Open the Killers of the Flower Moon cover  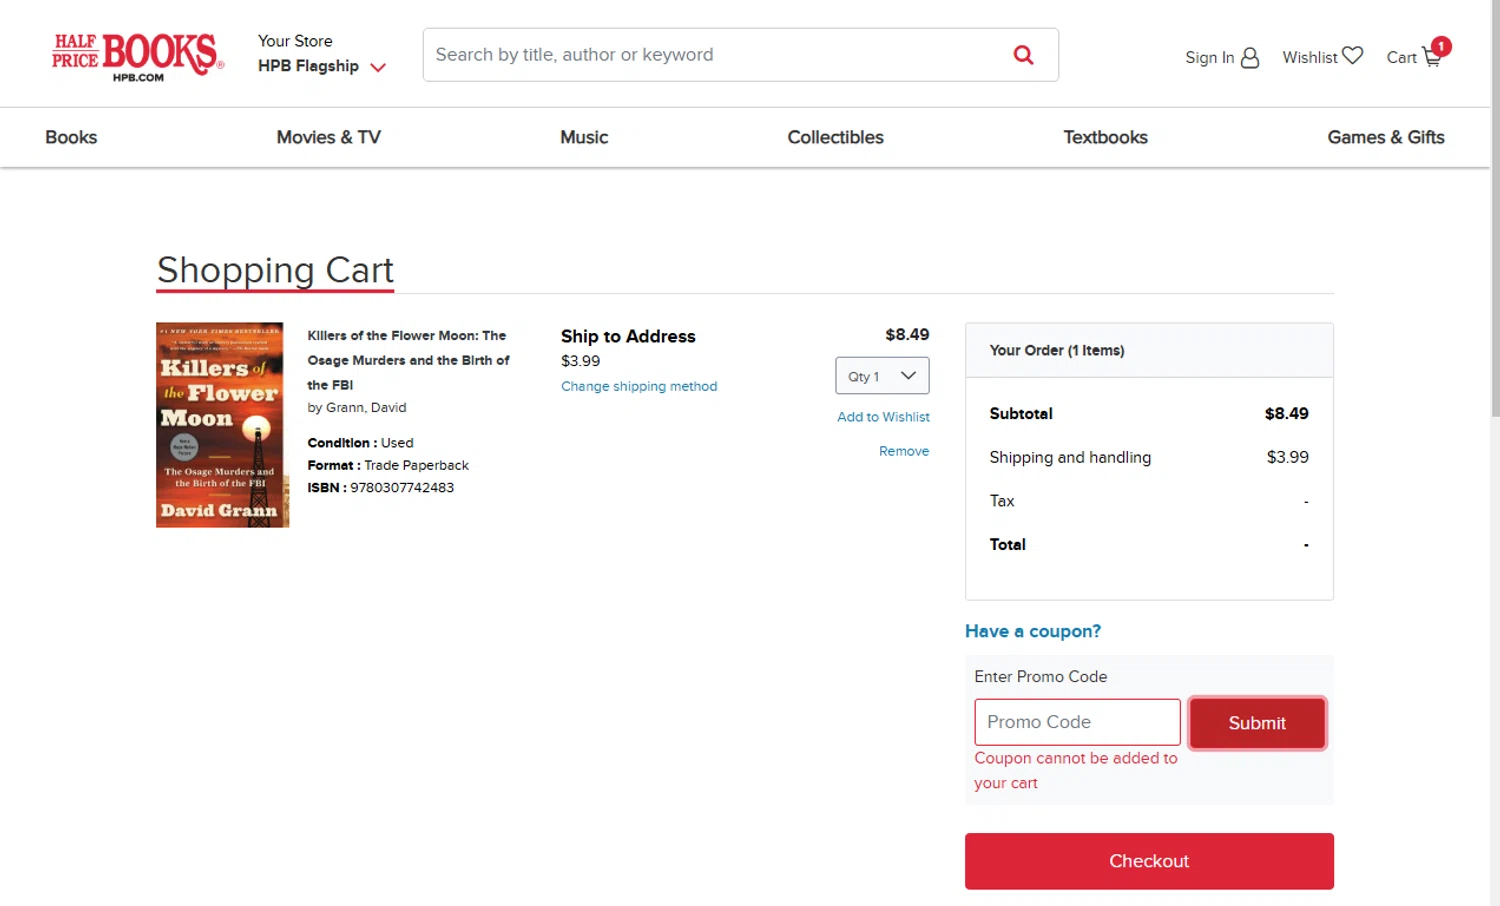point(222,425)
